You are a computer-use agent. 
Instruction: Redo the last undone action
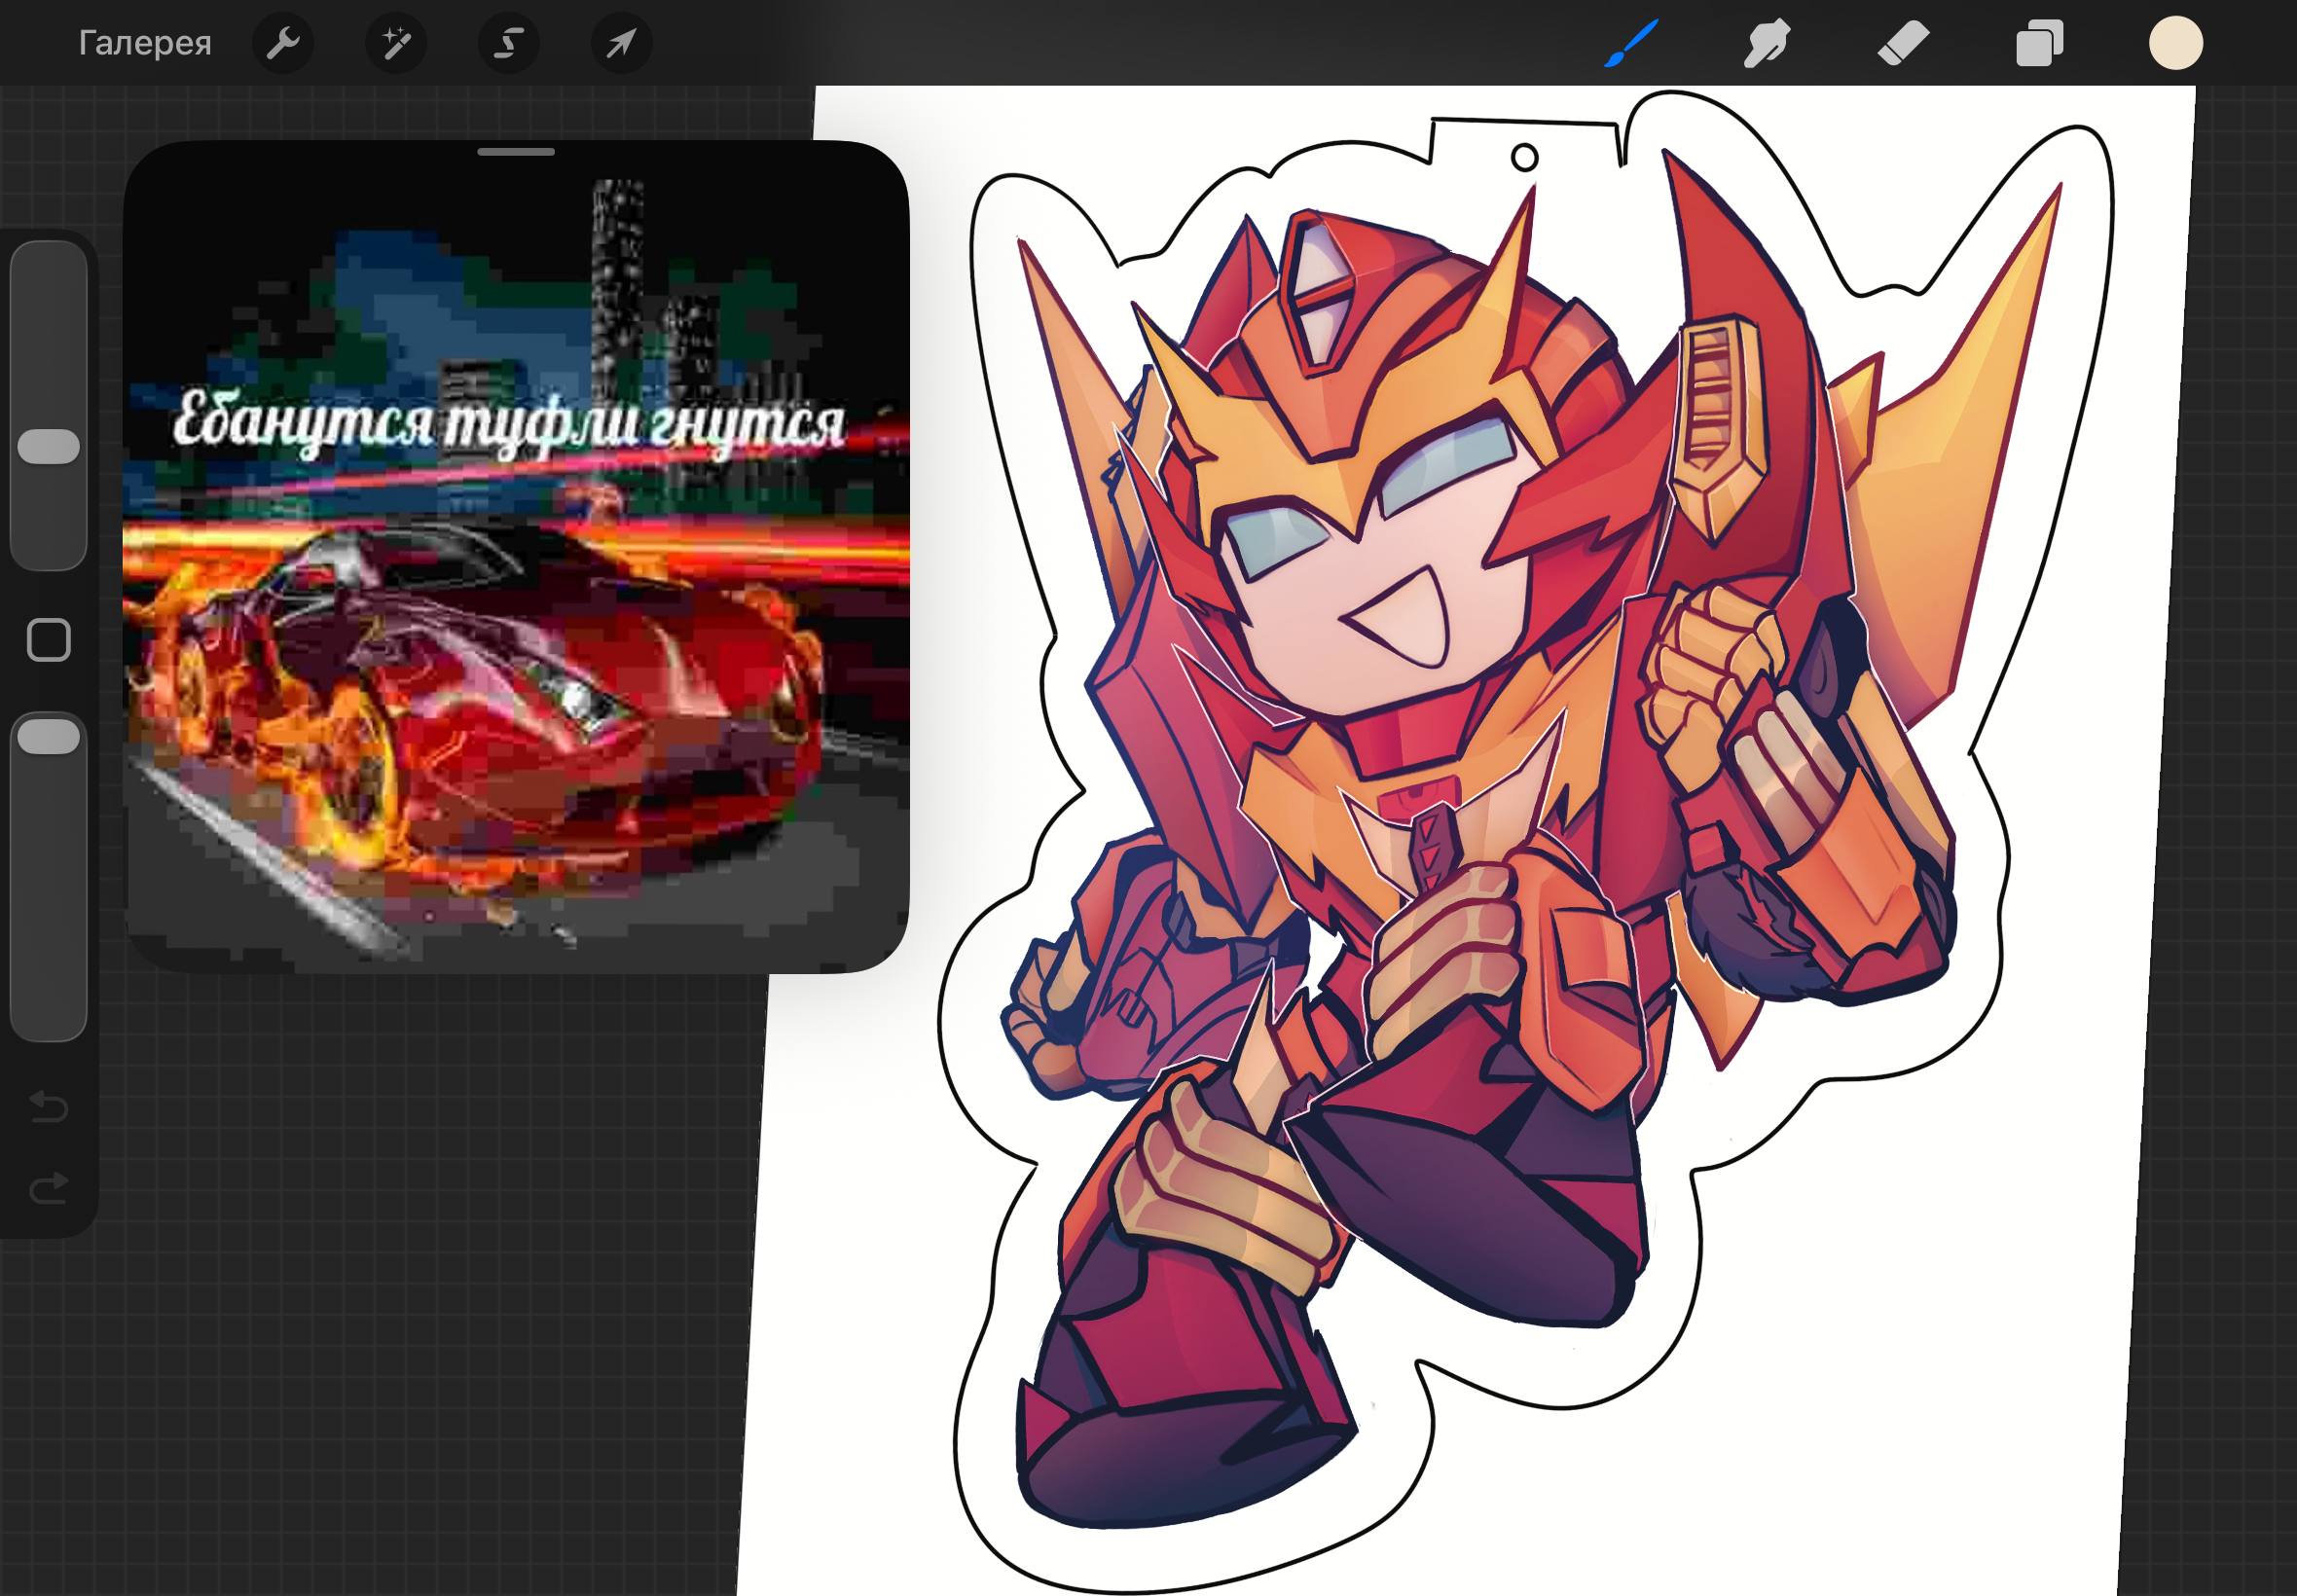pyautogui.click(x=49, y=1188)
